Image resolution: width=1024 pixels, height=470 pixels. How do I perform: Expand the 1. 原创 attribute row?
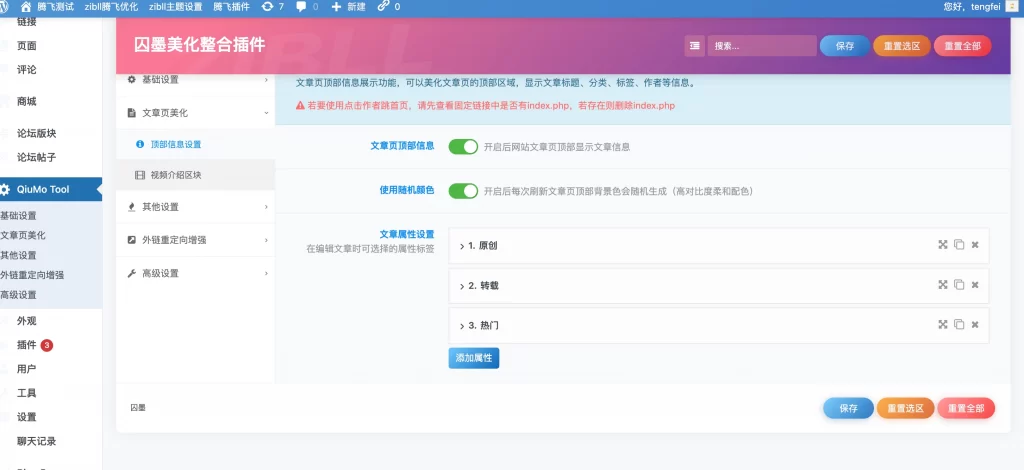718,245
